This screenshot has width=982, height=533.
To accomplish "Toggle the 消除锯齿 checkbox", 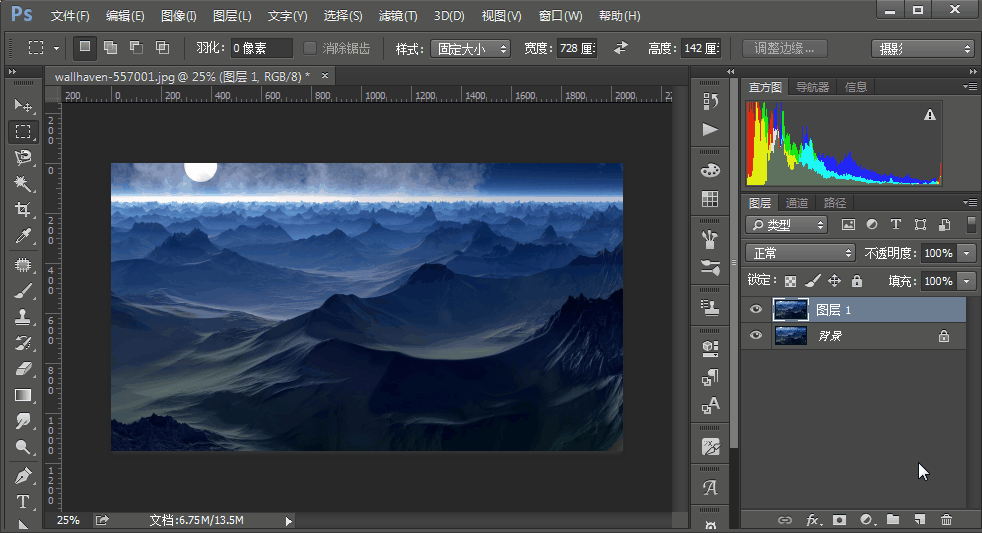I will point(309,48).
